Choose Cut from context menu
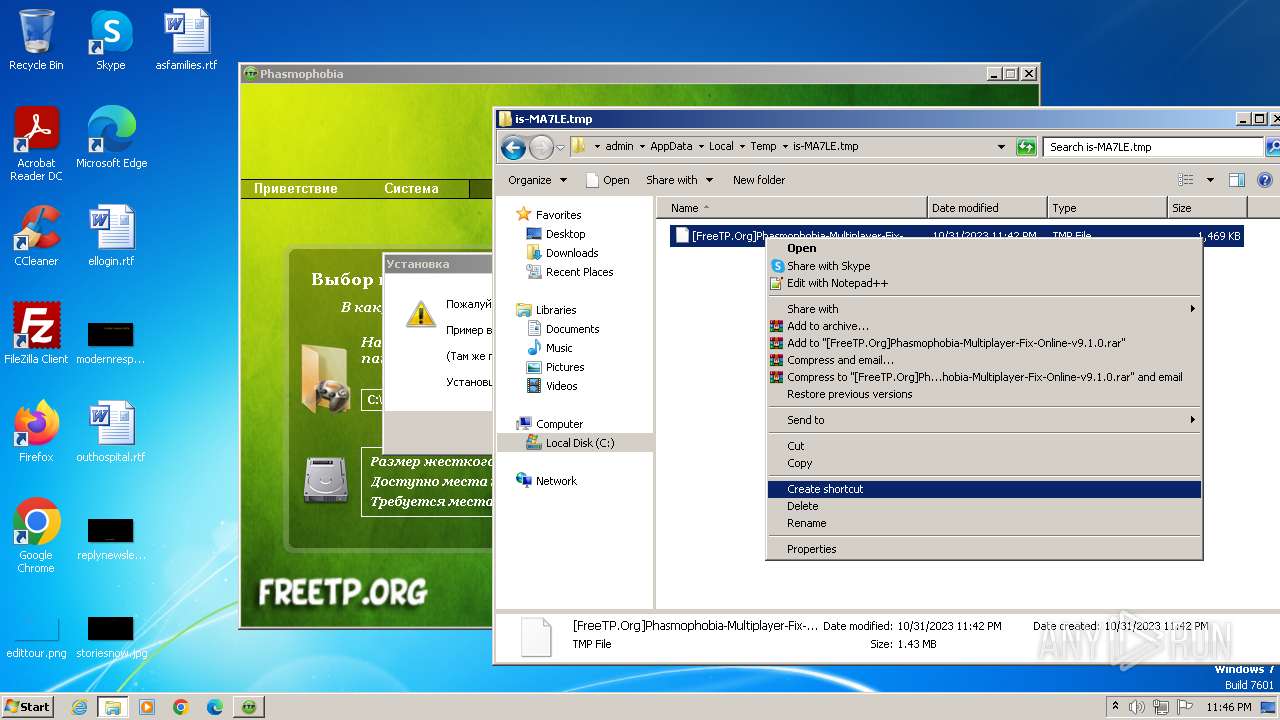The image size is (1280, 720). pos(984,446)
